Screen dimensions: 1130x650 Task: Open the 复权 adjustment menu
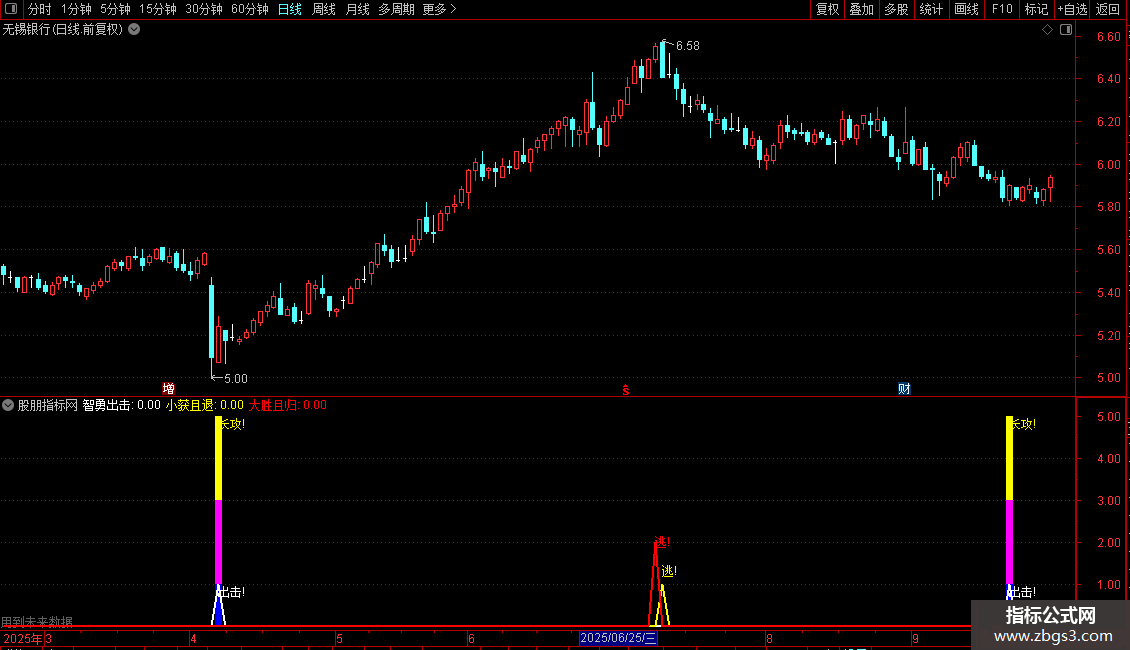tap(827, 9)
